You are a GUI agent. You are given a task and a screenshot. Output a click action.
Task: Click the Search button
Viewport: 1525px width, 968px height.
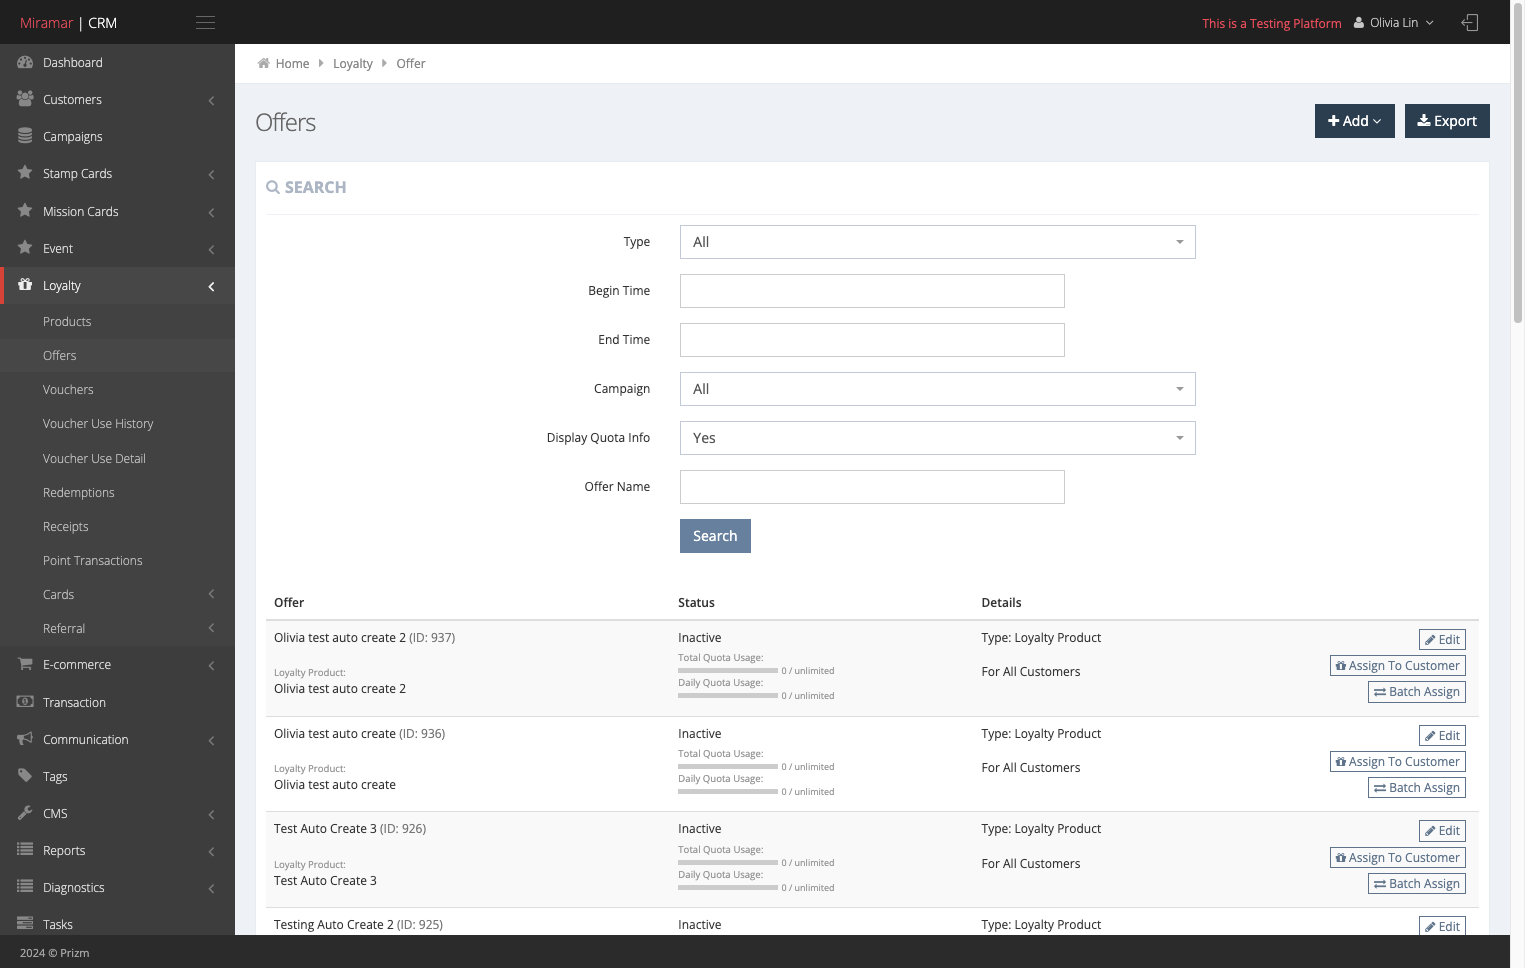point(715,536)
